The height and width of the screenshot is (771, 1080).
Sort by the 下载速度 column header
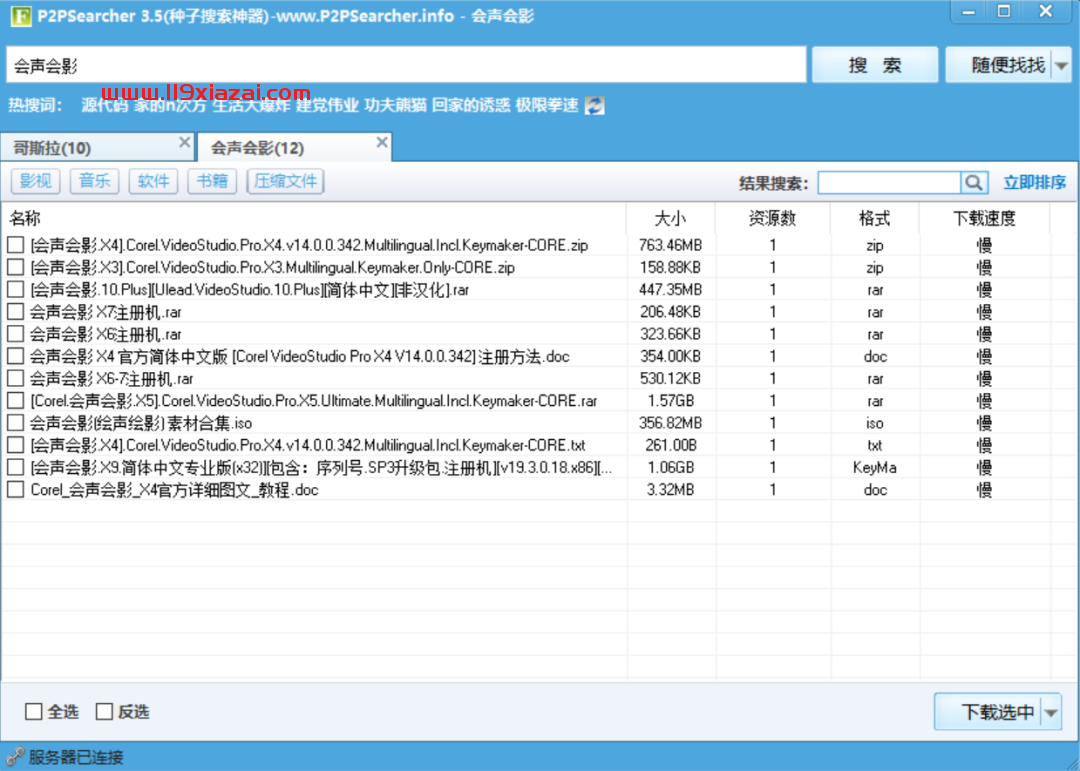click(984, 218)
